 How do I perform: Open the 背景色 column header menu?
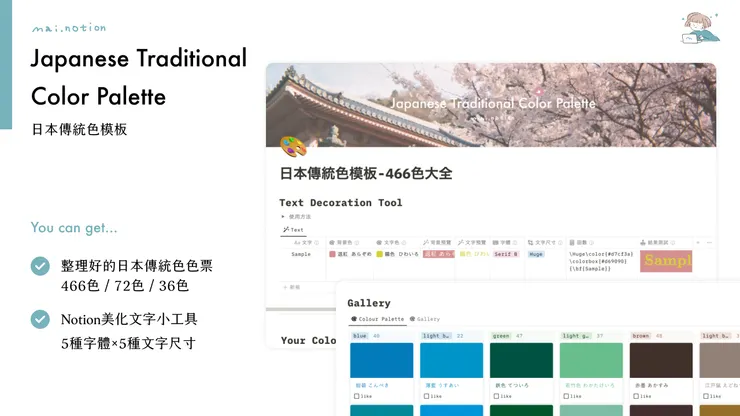pyautogui.click(x=344, y=243)
